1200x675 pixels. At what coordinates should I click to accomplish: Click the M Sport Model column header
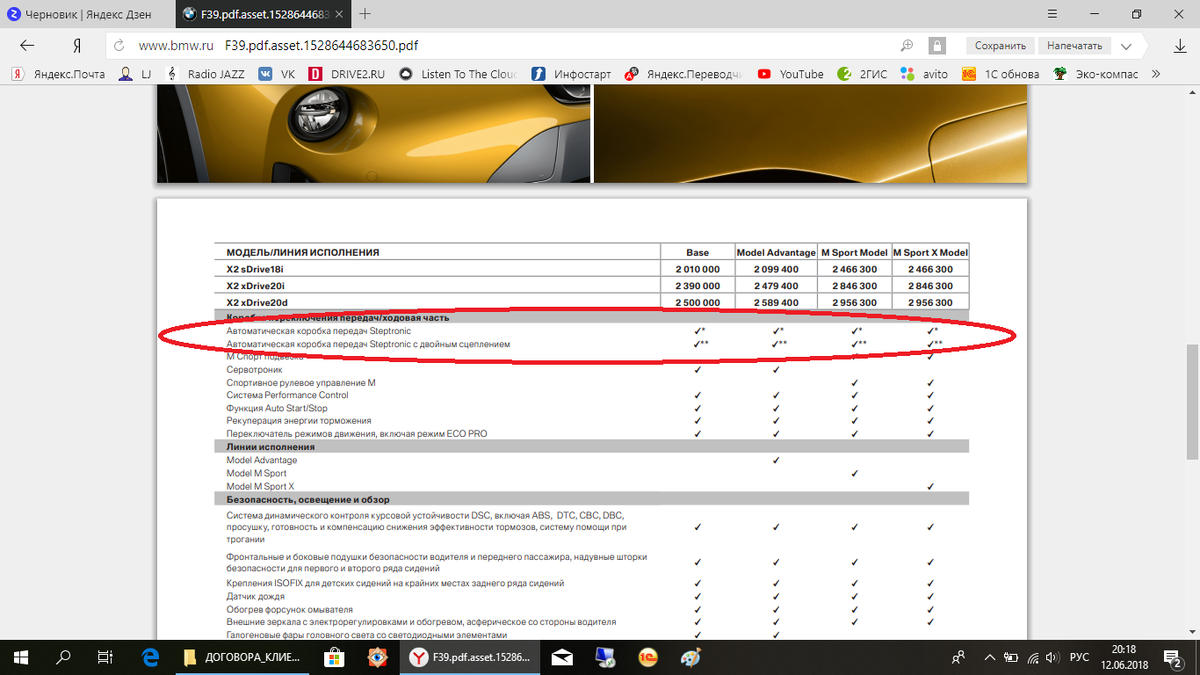853,253
